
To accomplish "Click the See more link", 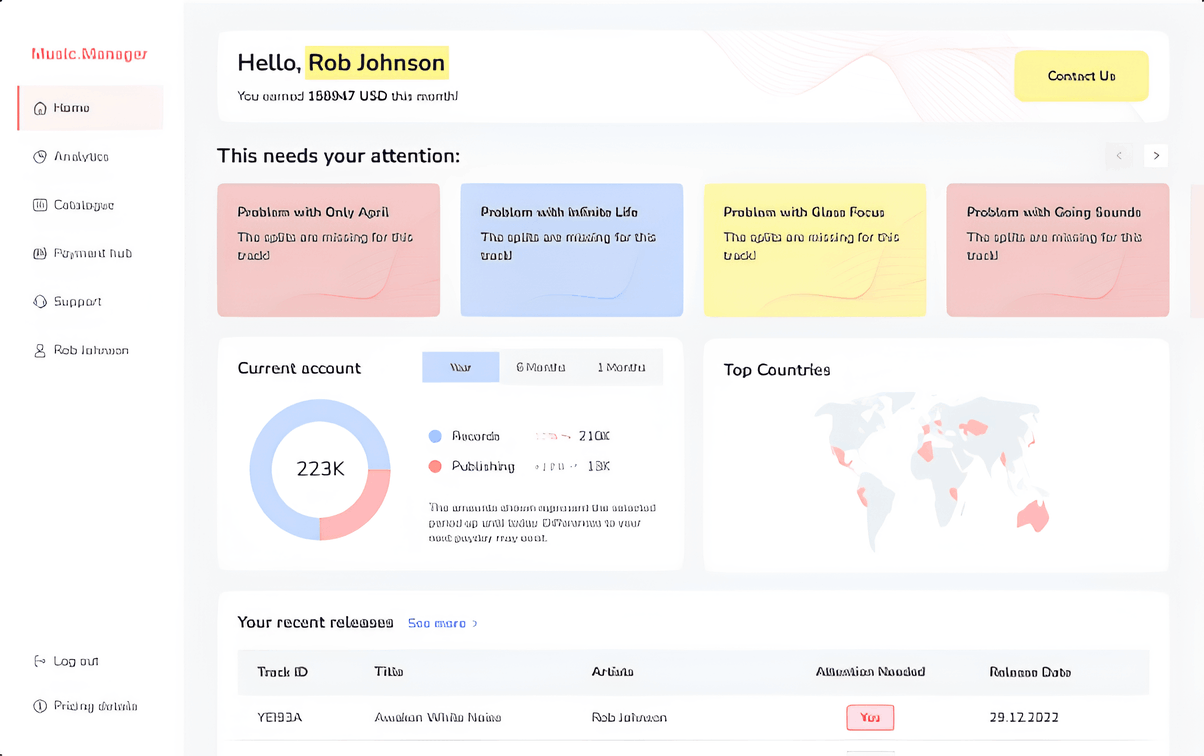I will (443, 623).
